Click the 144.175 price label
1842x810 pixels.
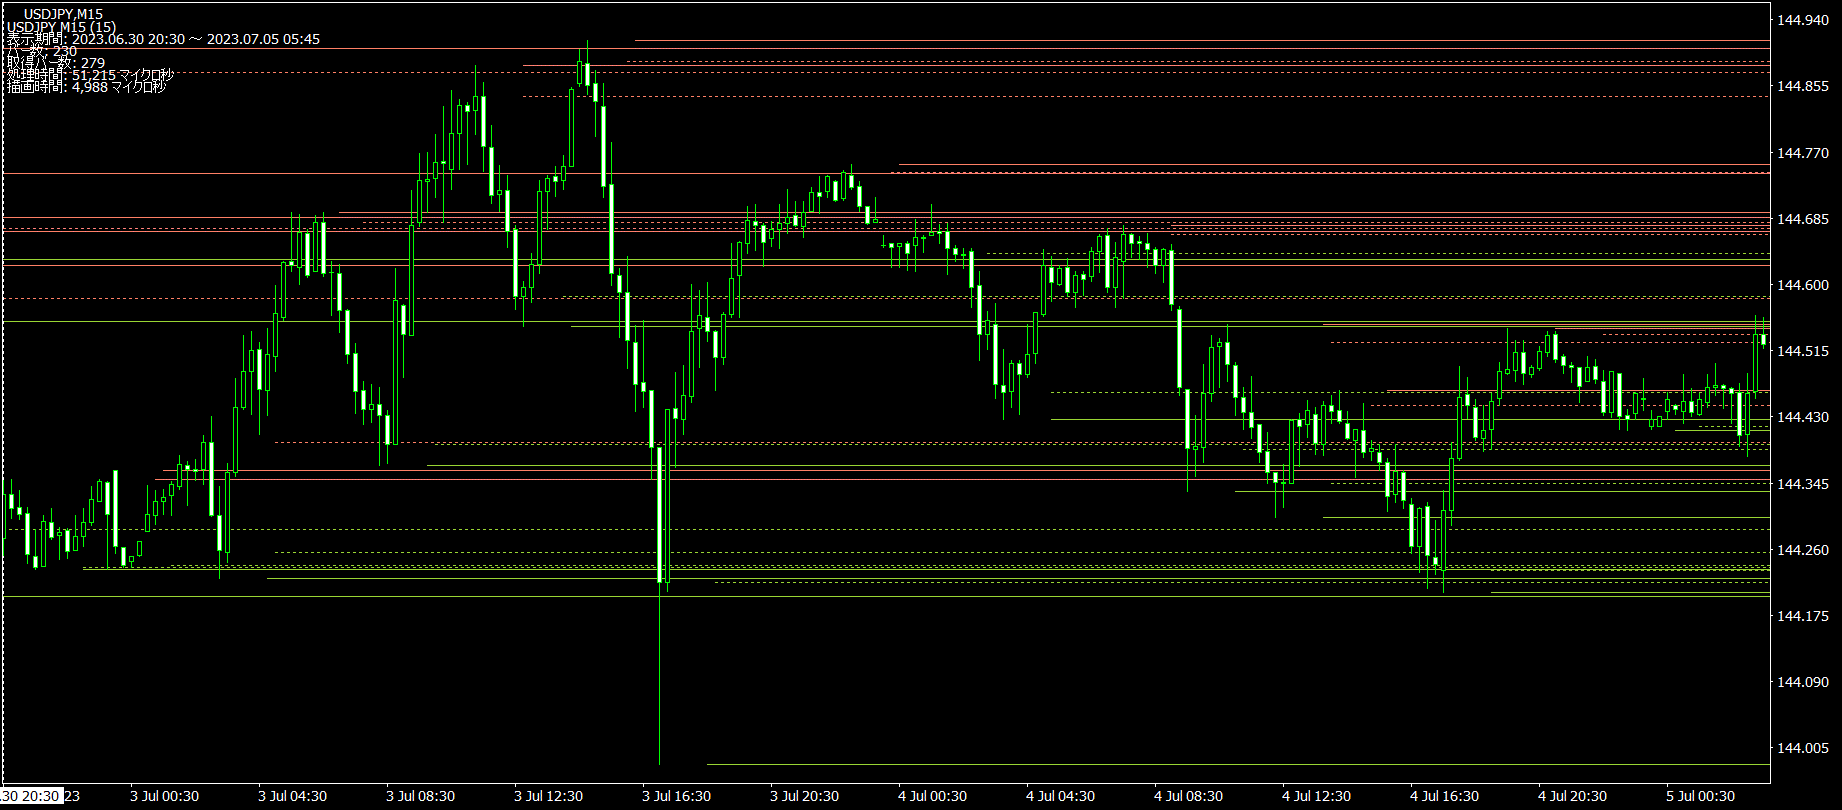point(1803,616)
